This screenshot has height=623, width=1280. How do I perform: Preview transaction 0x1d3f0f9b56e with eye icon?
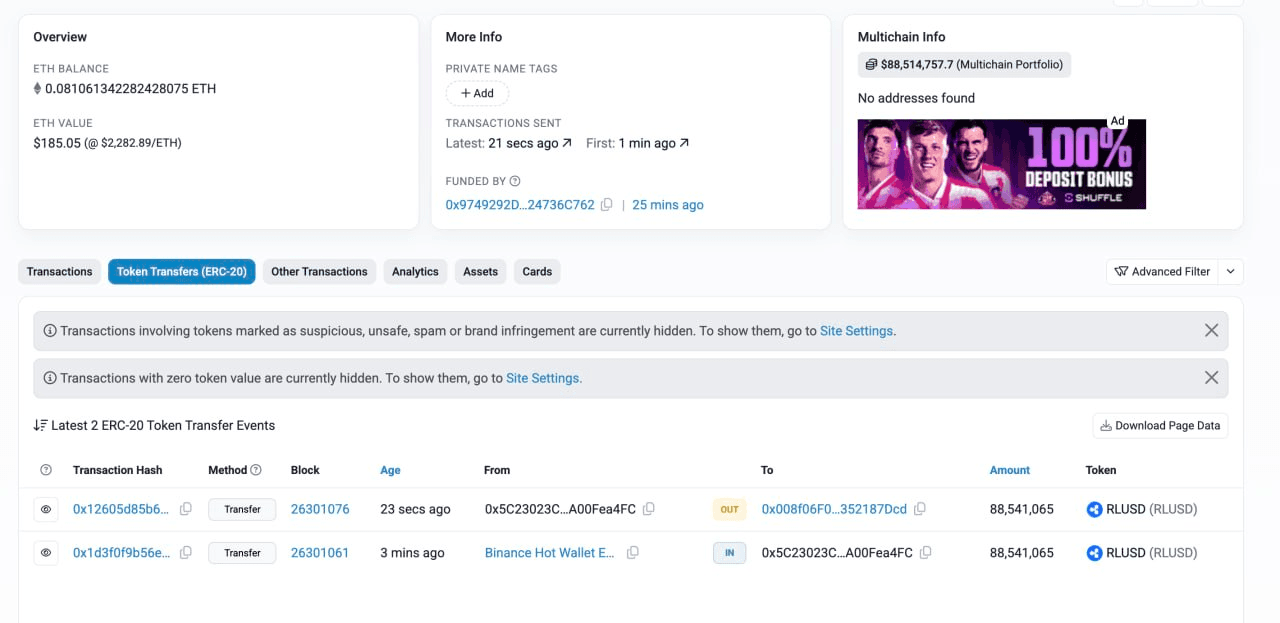click(x=46, y=552)
